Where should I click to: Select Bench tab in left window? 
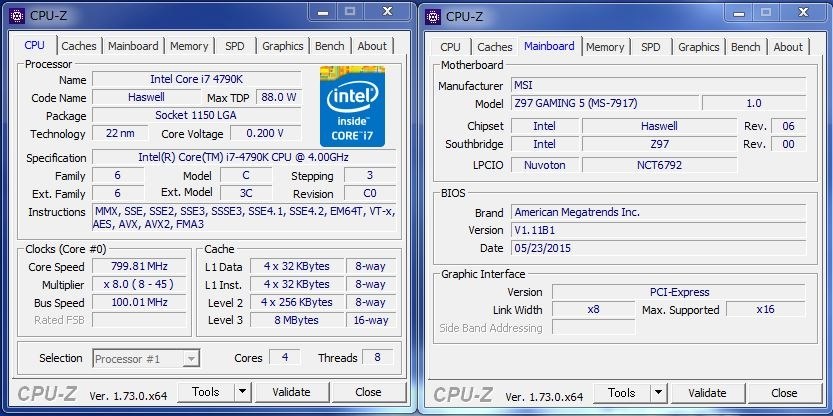click(x=329, y=46)
